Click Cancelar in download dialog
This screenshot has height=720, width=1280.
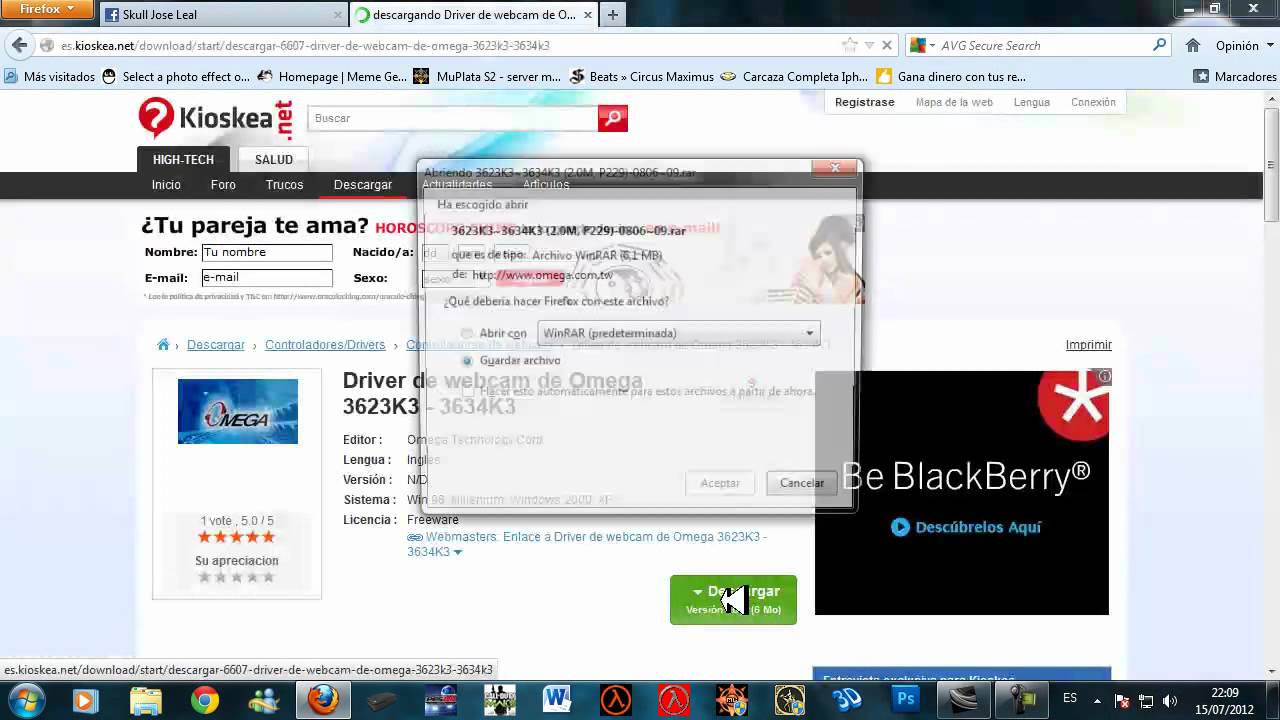tap(801, 483)
